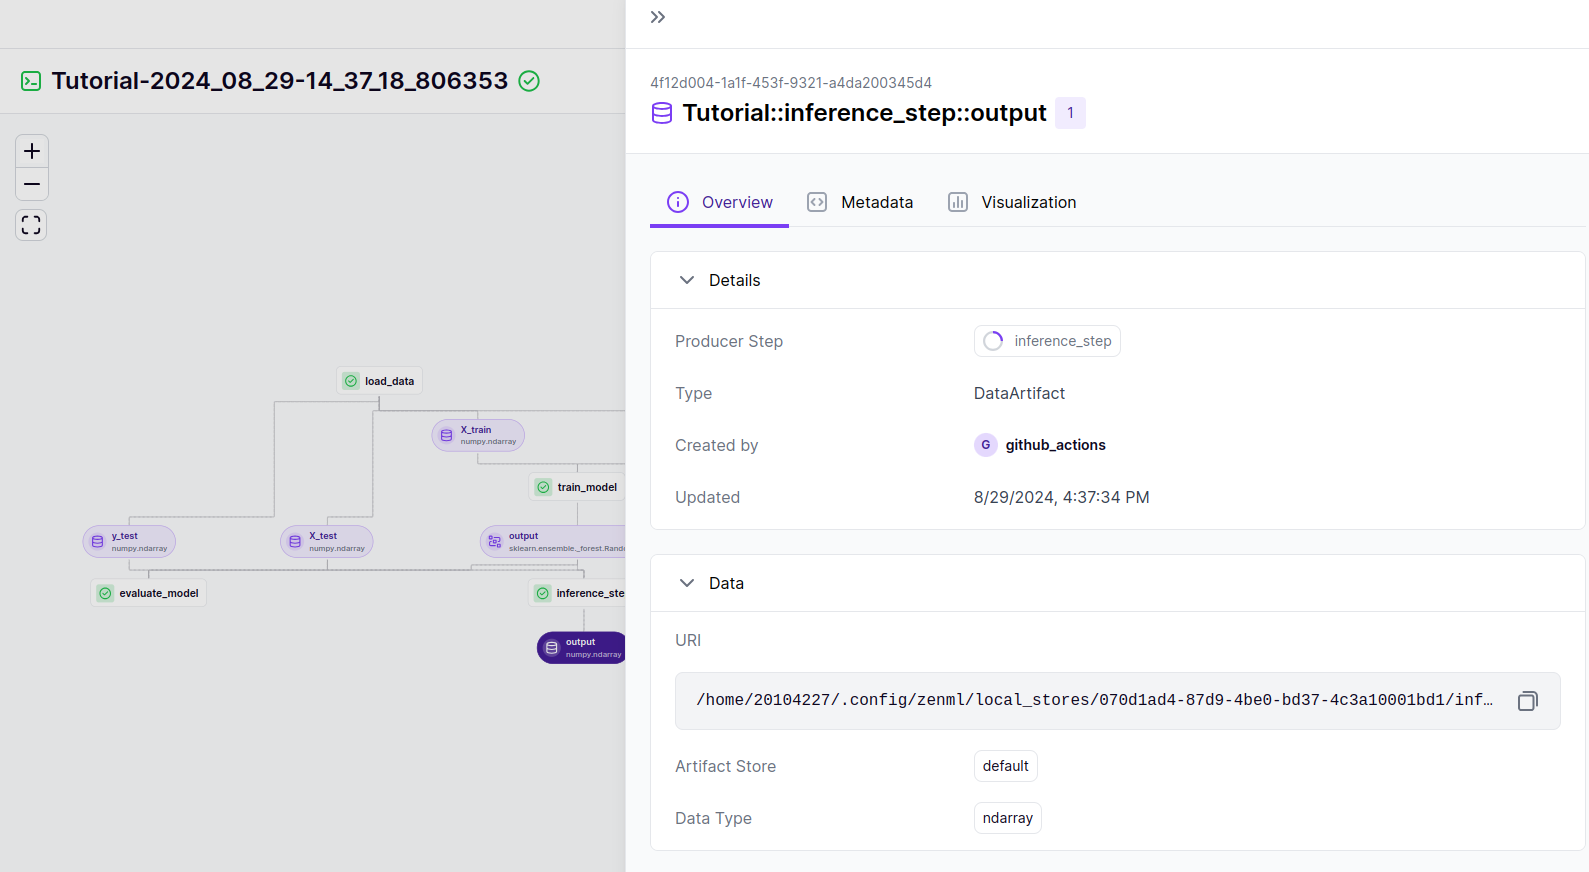Zoom out of the pipeline graph
Screen dimensions: 1589x872
(x=32, y=185)
